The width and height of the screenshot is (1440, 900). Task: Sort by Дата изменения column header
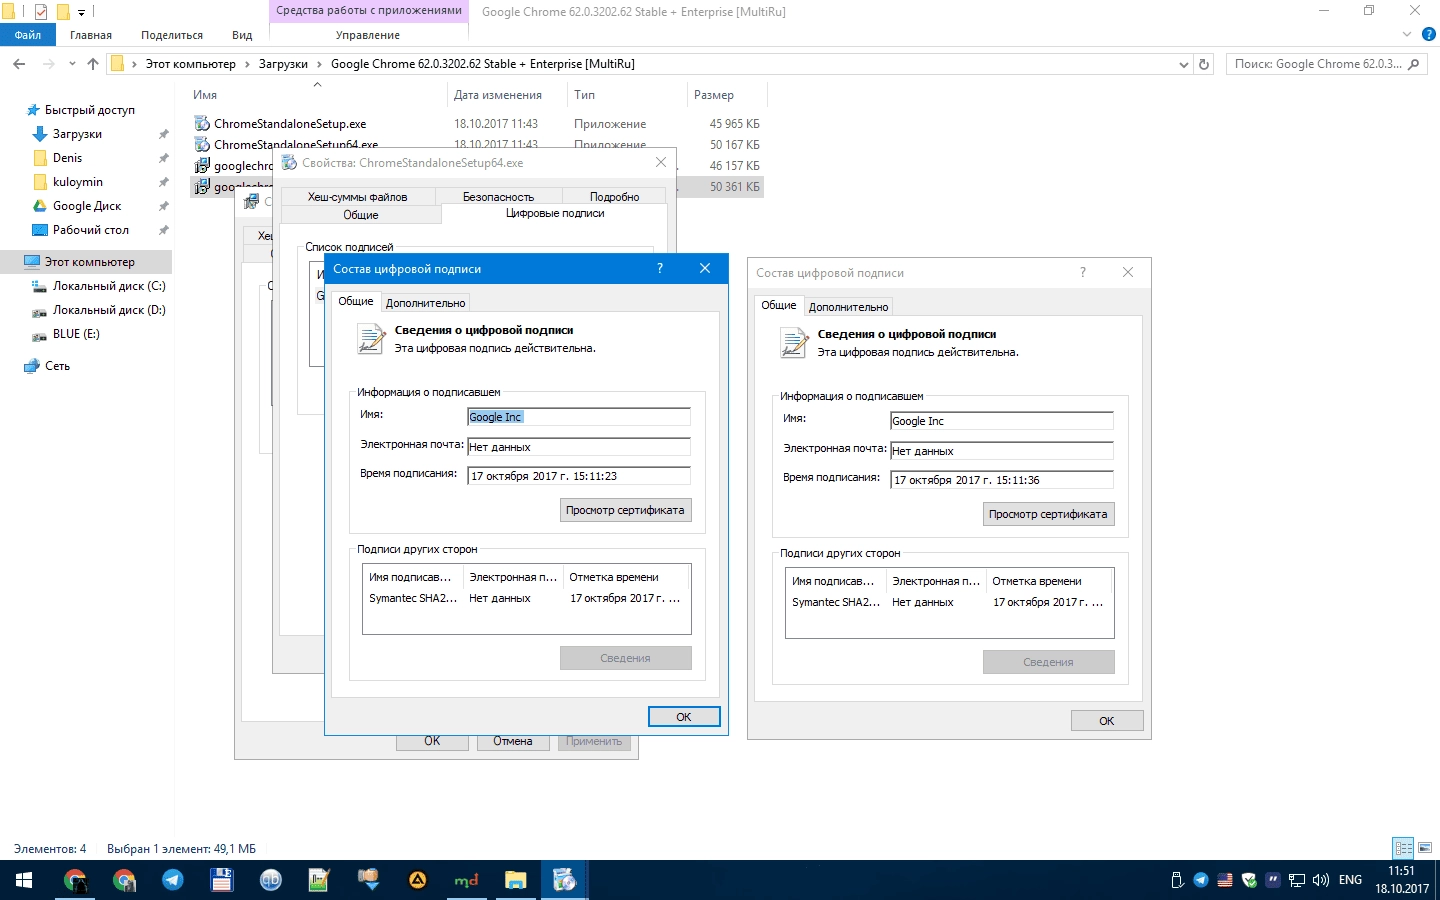[x=507, y=95]
